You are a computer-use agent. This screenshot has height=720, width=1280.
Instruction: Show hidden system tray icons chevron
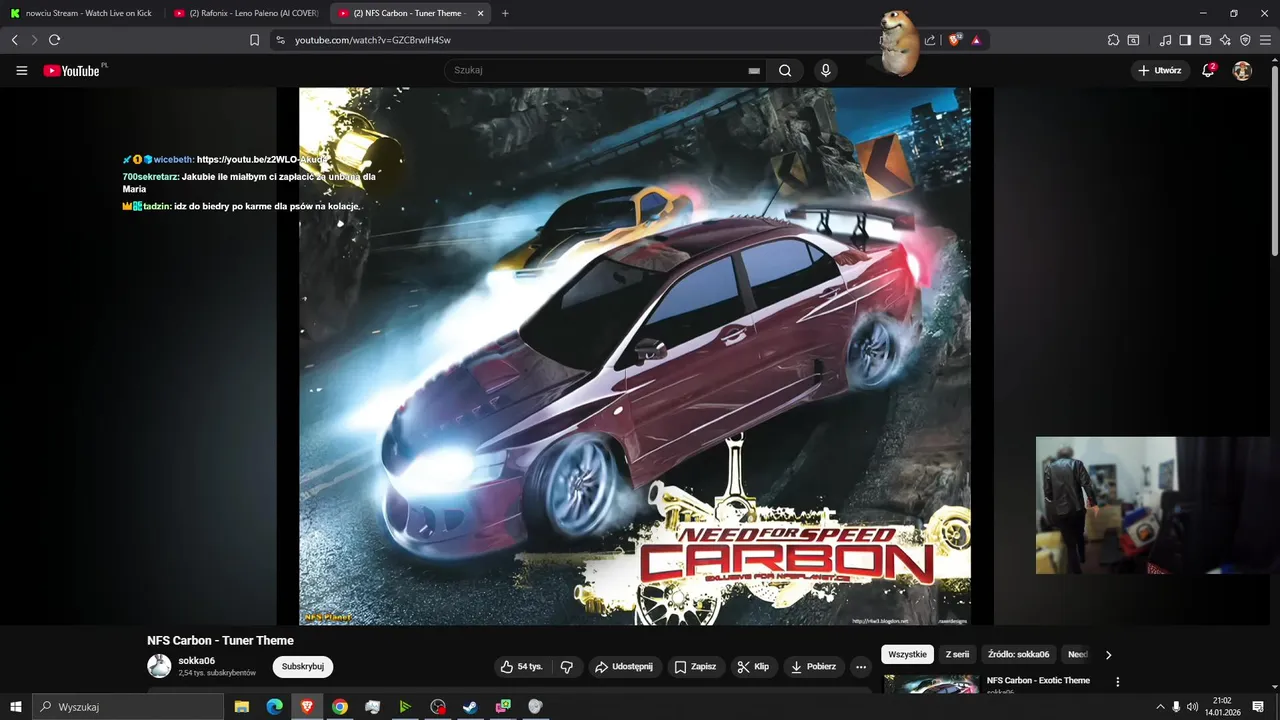[x=1160, y=707]
